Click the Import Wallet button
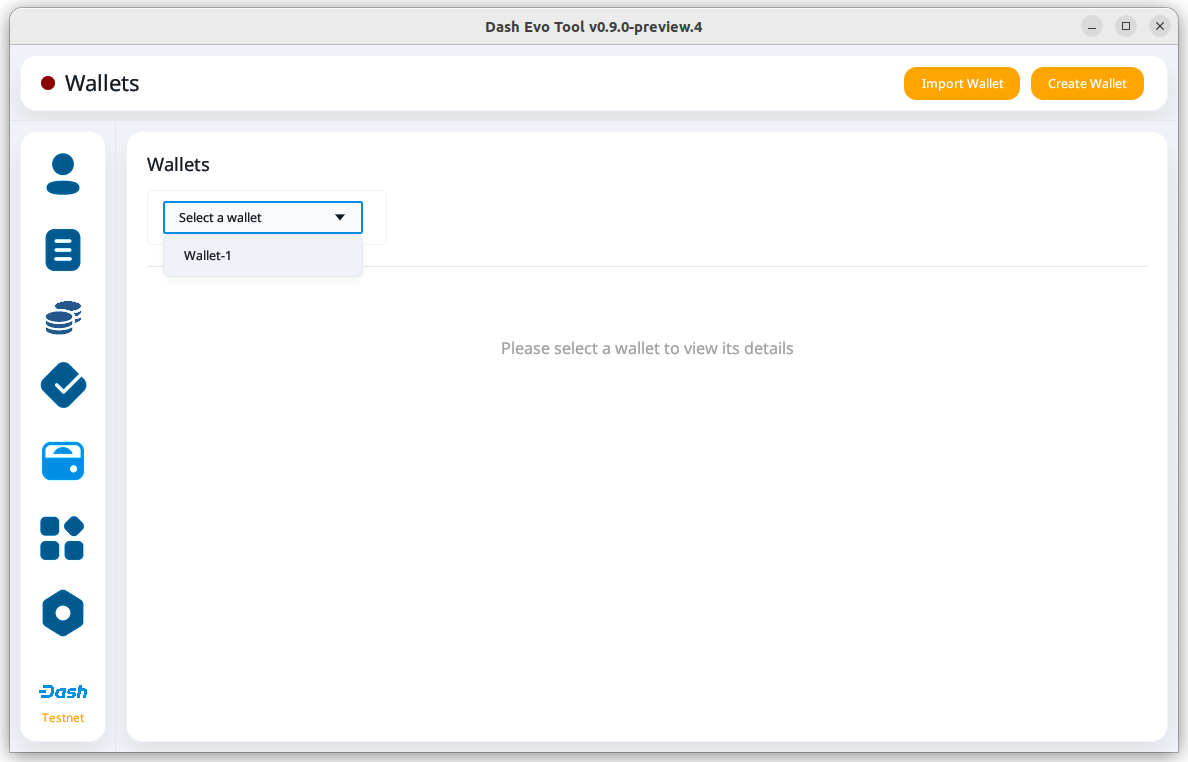 pyautogui.click(x=962, y=84)
